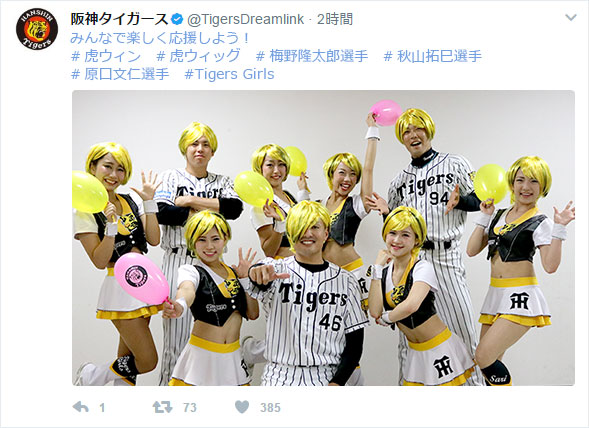
Task: Enlarge the Tigers group photo
Action: 323,238
